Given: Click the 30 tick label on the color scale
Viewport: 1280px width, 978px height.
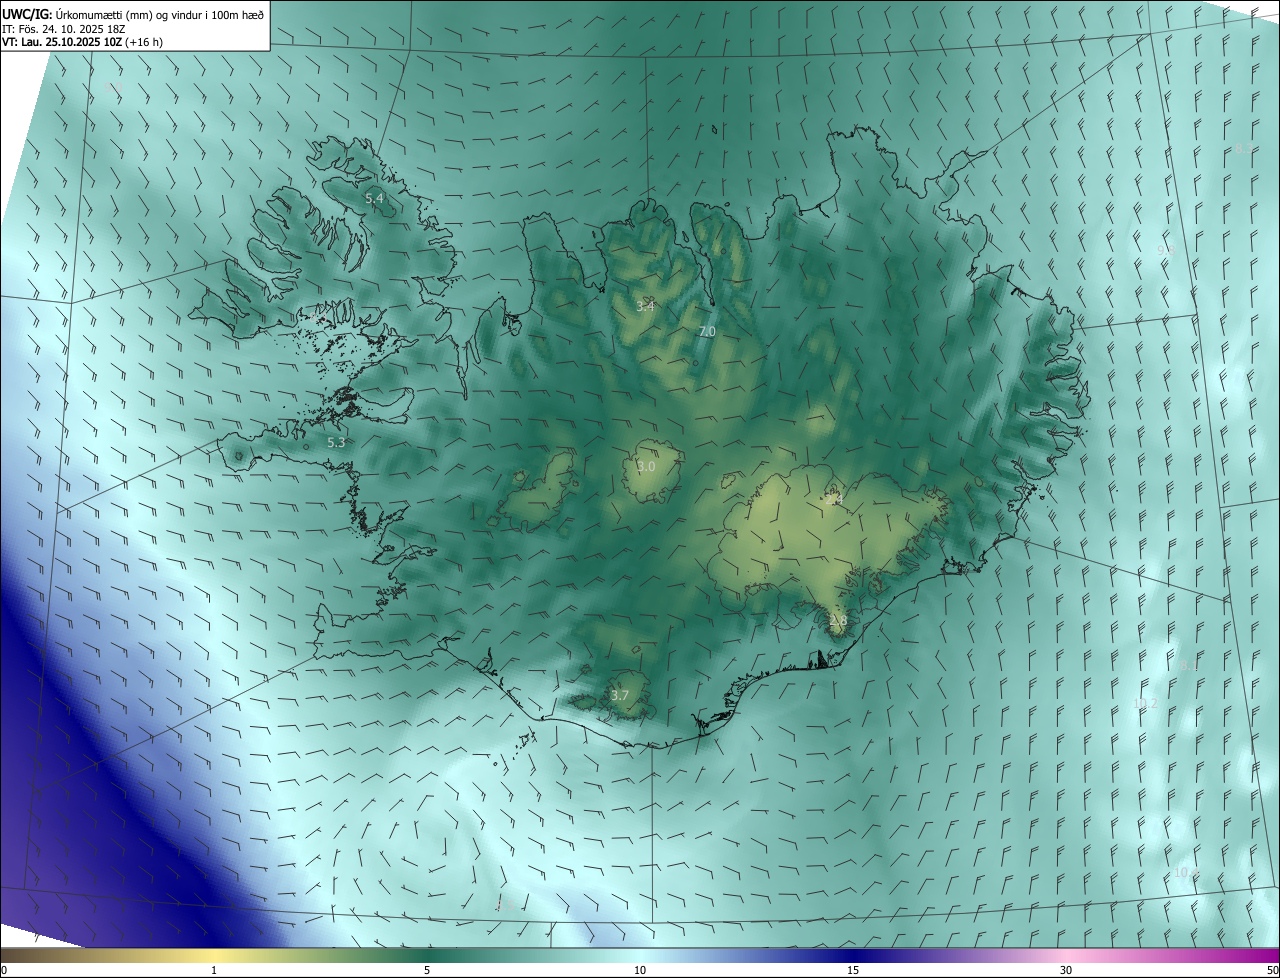Looking at the screenshot, I should coord(1066,971).
